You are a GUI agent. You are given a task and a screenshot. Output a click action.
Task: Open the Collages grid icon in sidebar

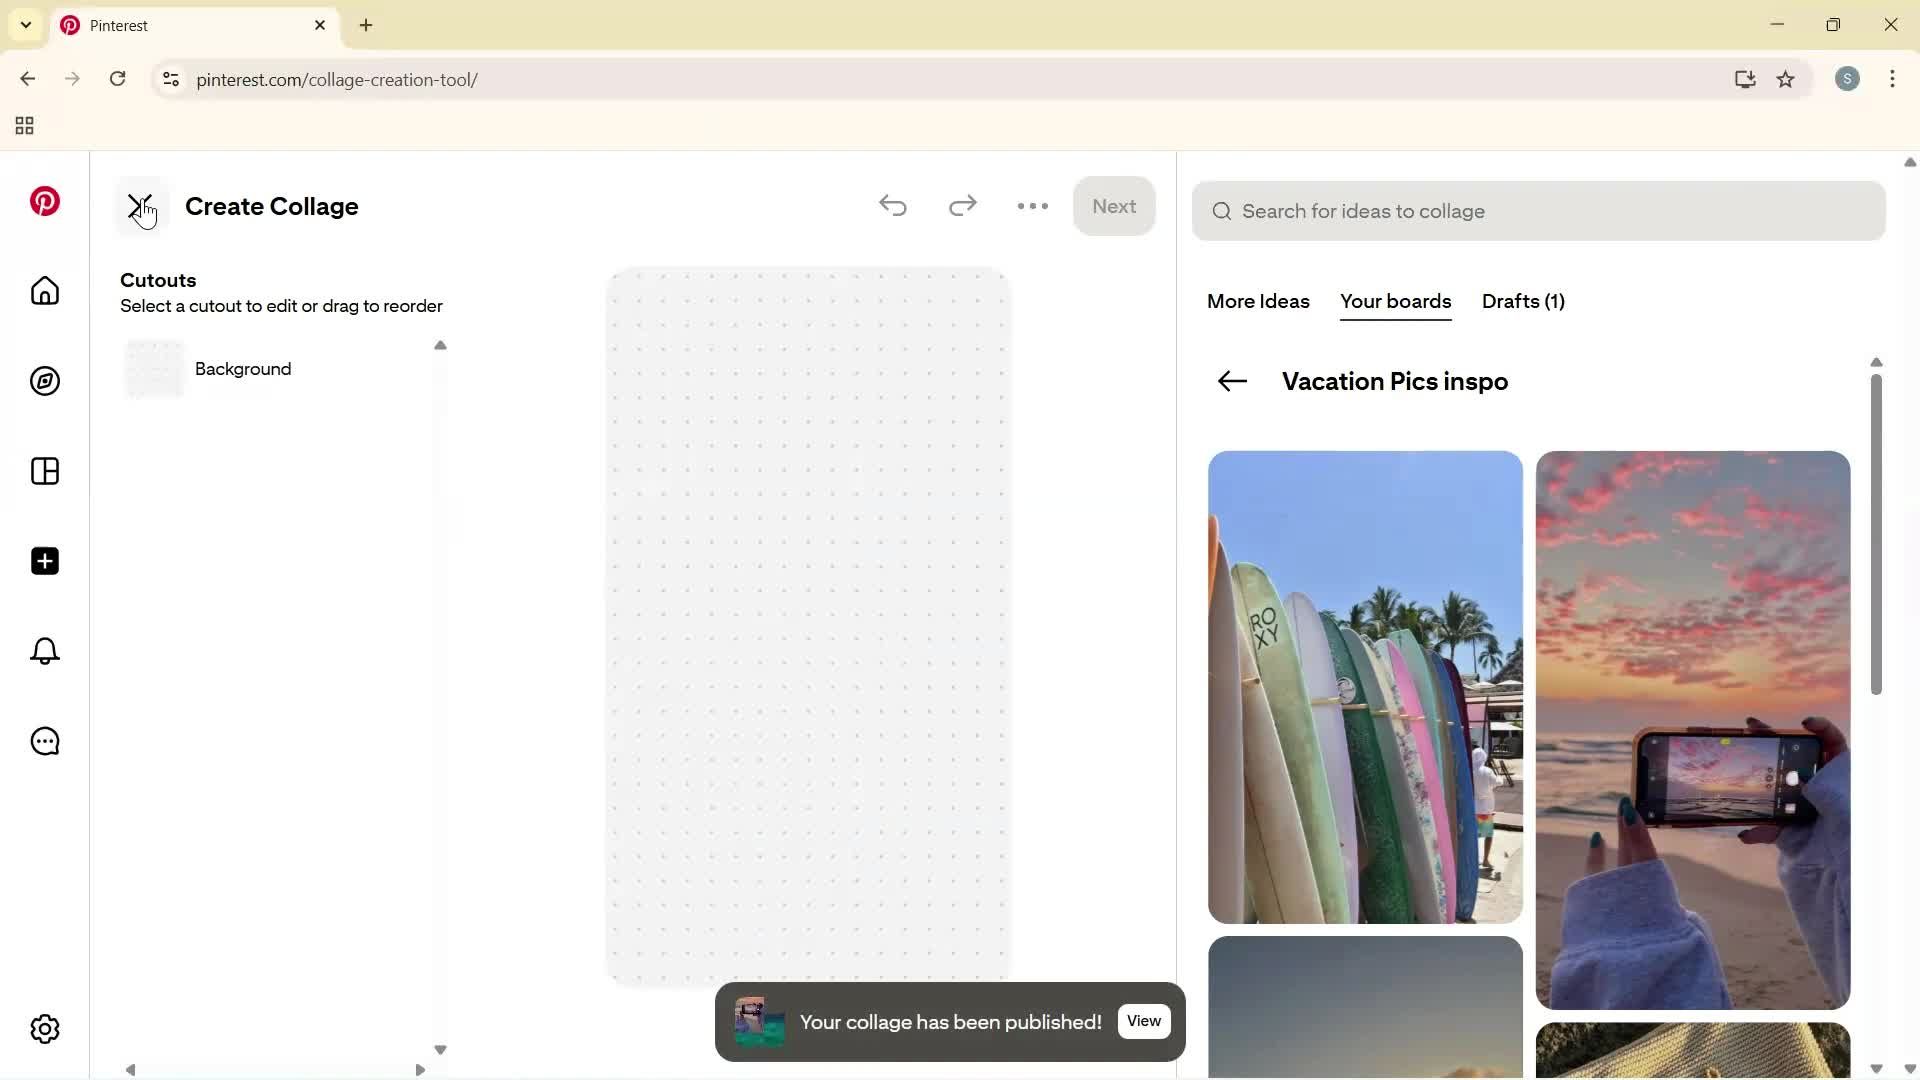coord(44,471)
